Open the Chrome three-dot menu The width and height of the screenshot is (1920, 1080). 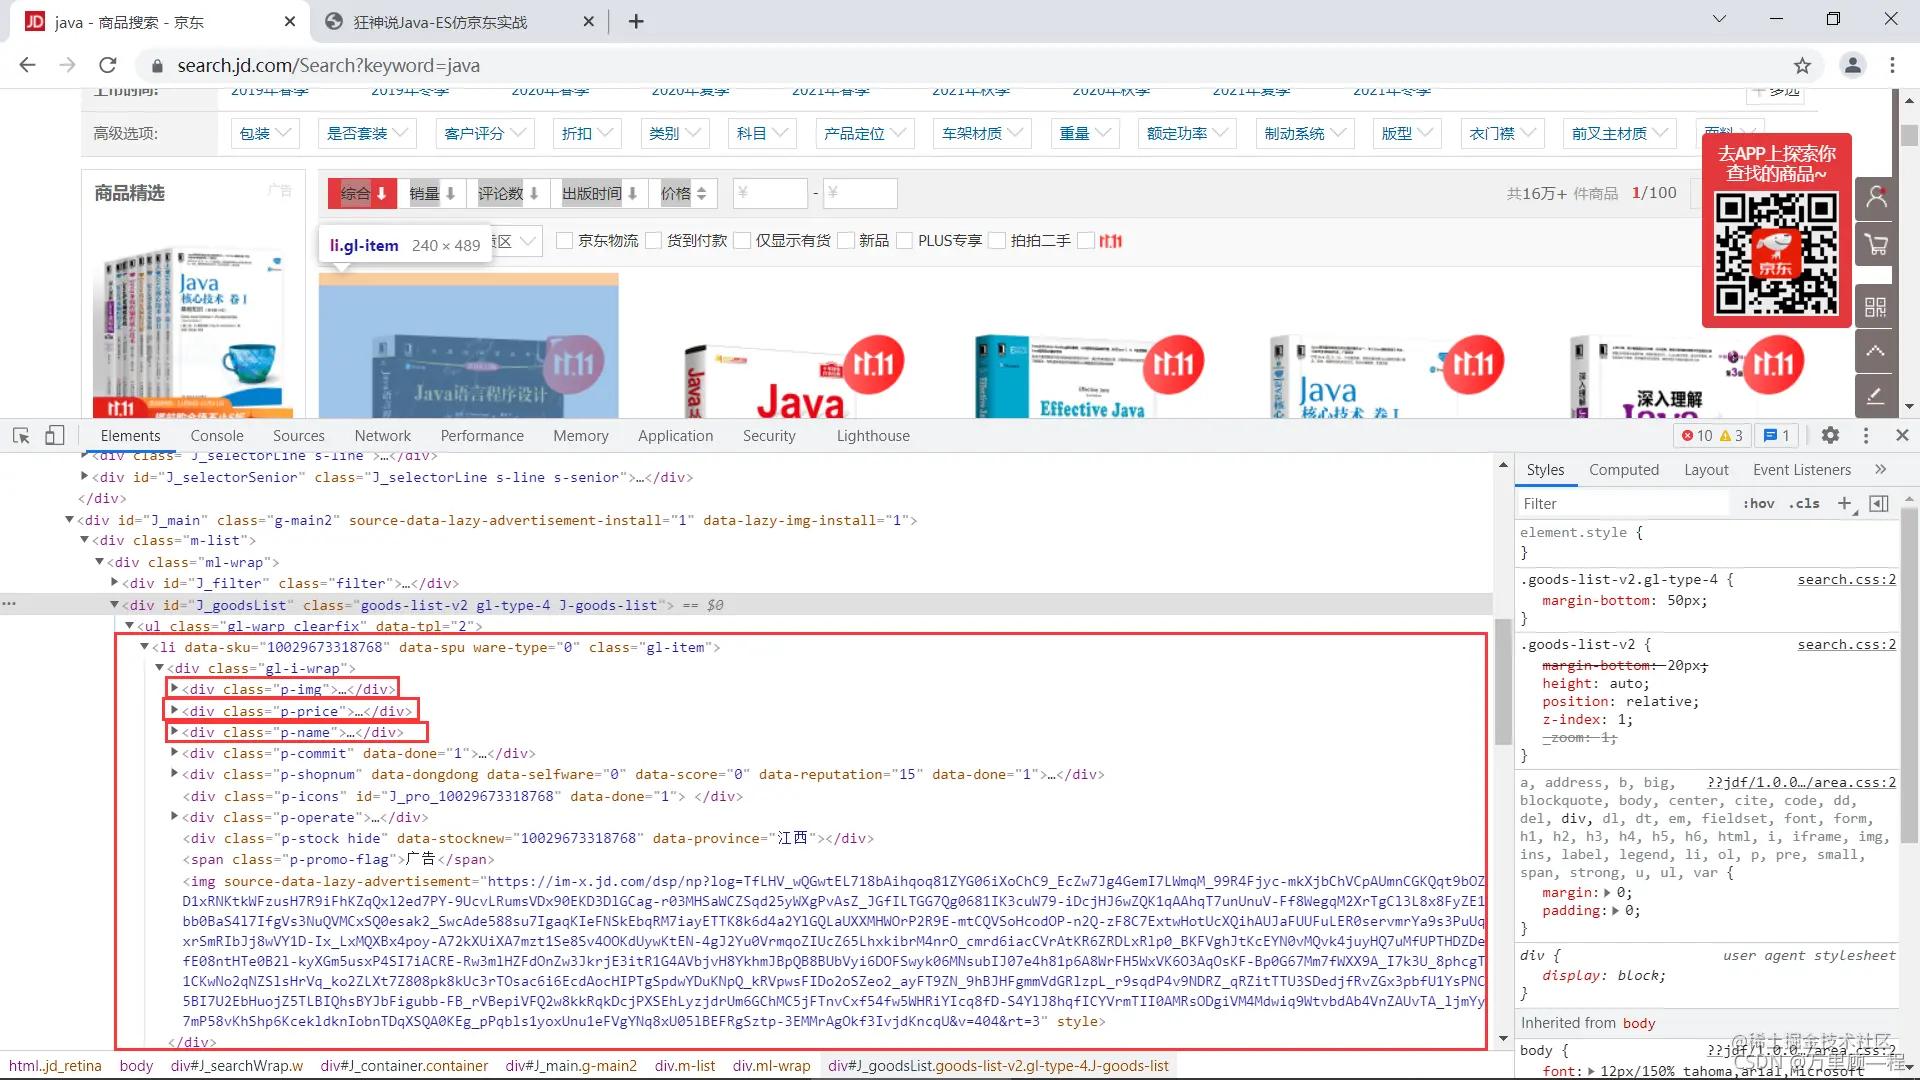tap(1892, 65)
